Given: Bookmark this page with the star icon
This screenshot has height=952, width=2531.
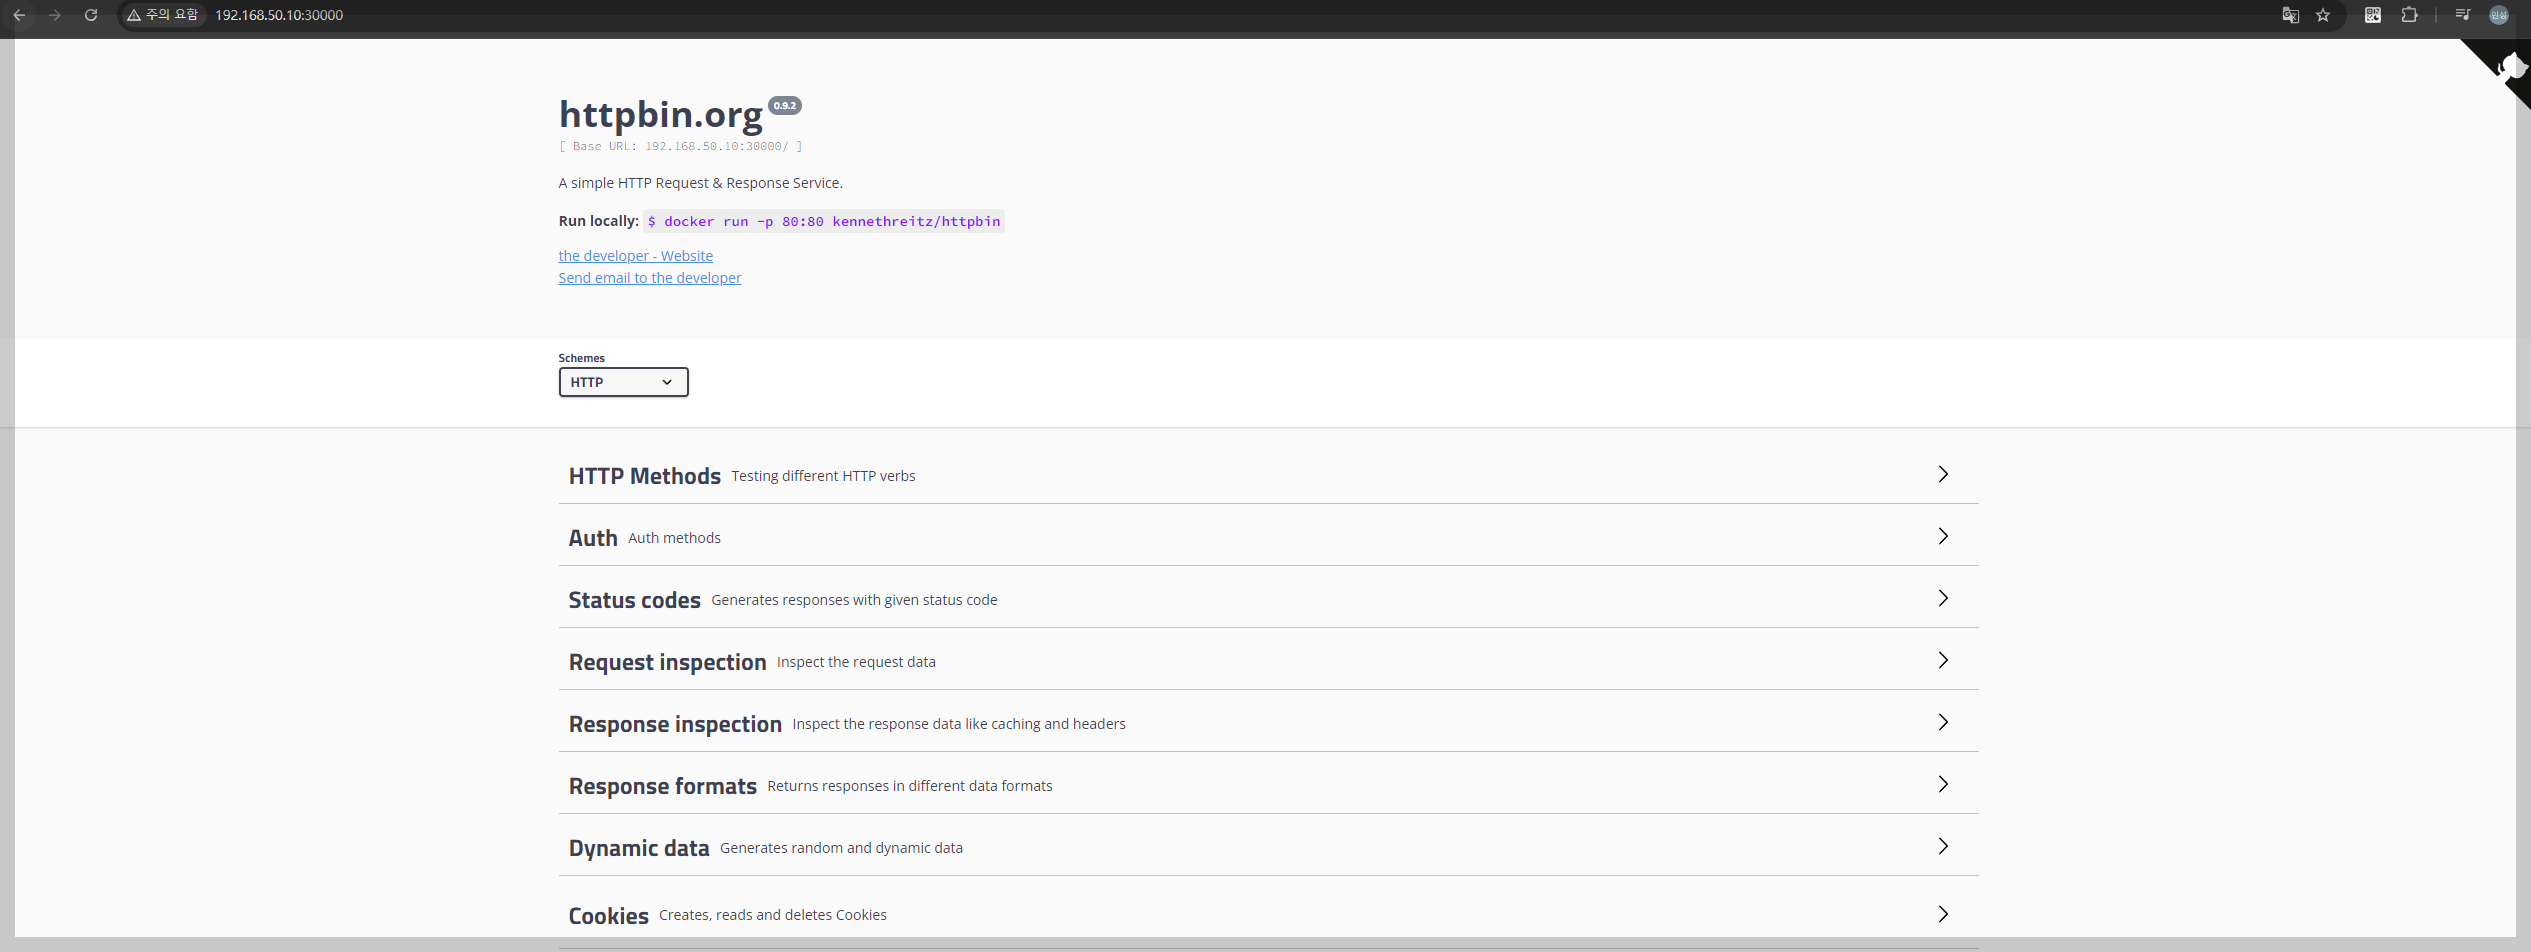Looking at the screenshot, I should tap(2323, 15).
